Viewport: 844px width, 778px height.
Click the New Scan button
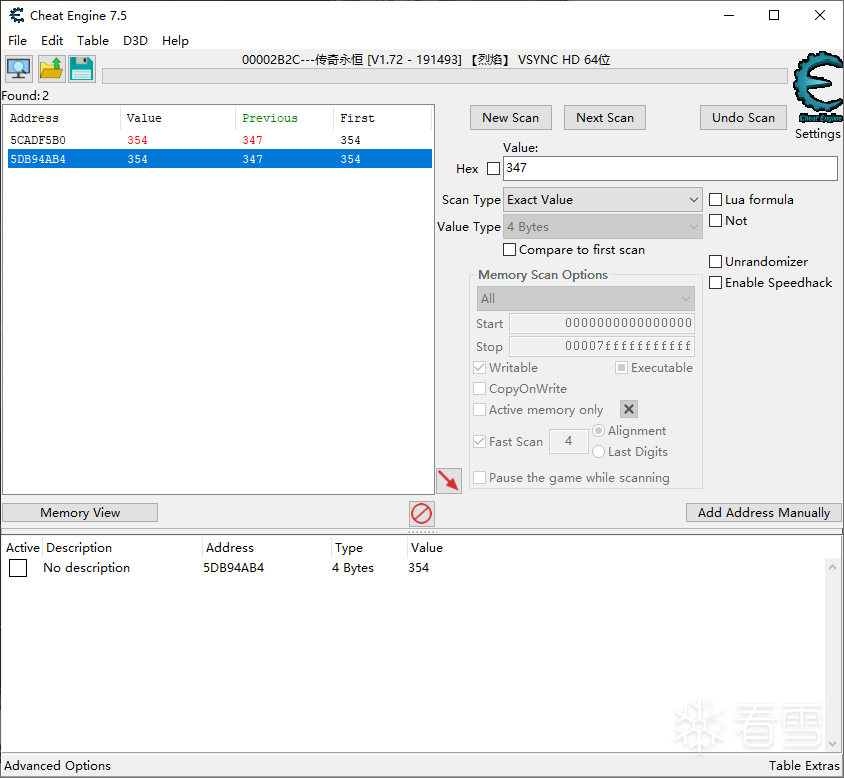pos(511,117)
